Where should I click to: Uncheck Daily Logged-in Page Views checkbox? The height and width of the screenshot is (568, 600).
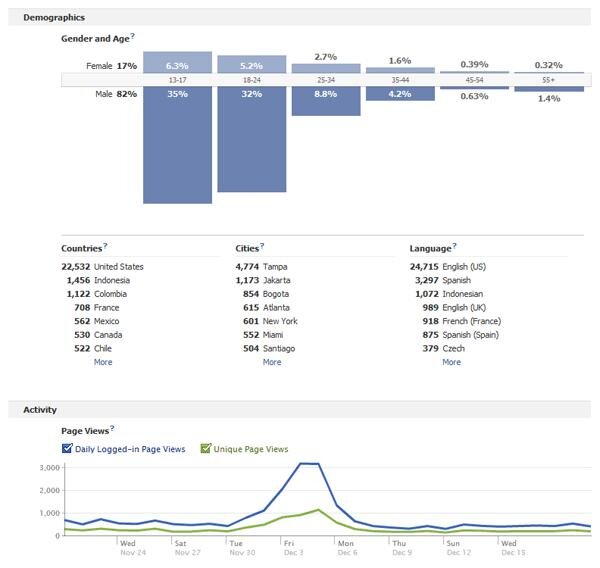click(x=67, y=448)
